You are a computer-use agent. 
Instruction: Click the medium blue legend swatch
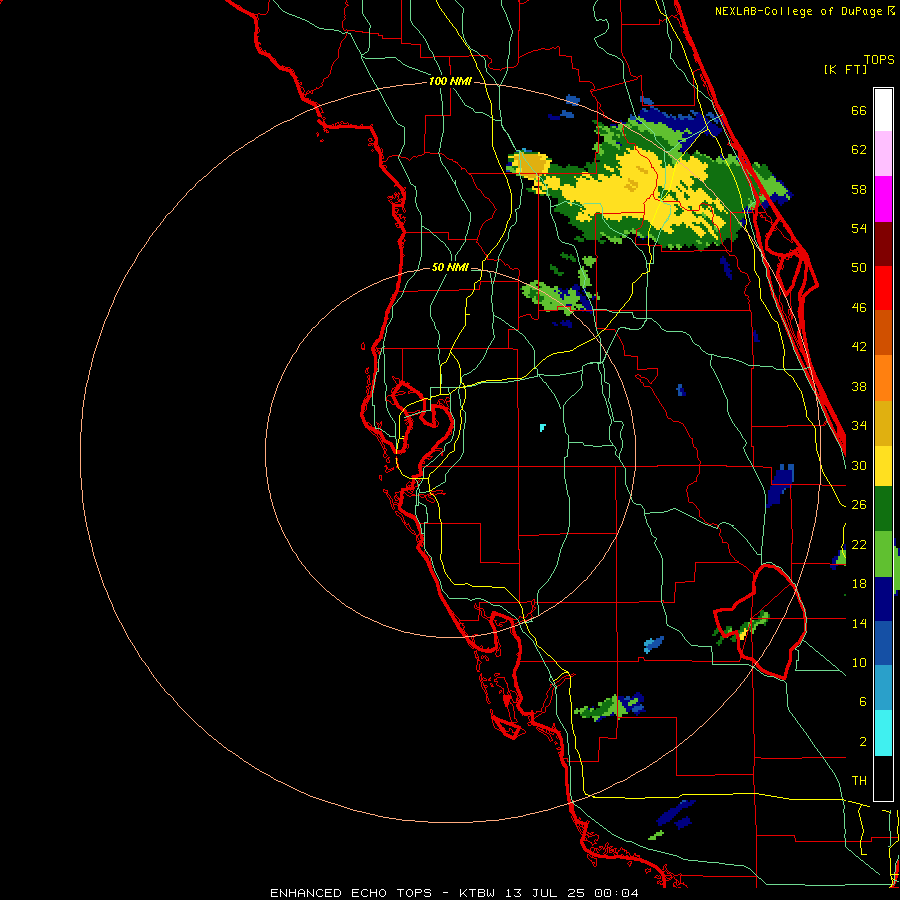point(883,643)
